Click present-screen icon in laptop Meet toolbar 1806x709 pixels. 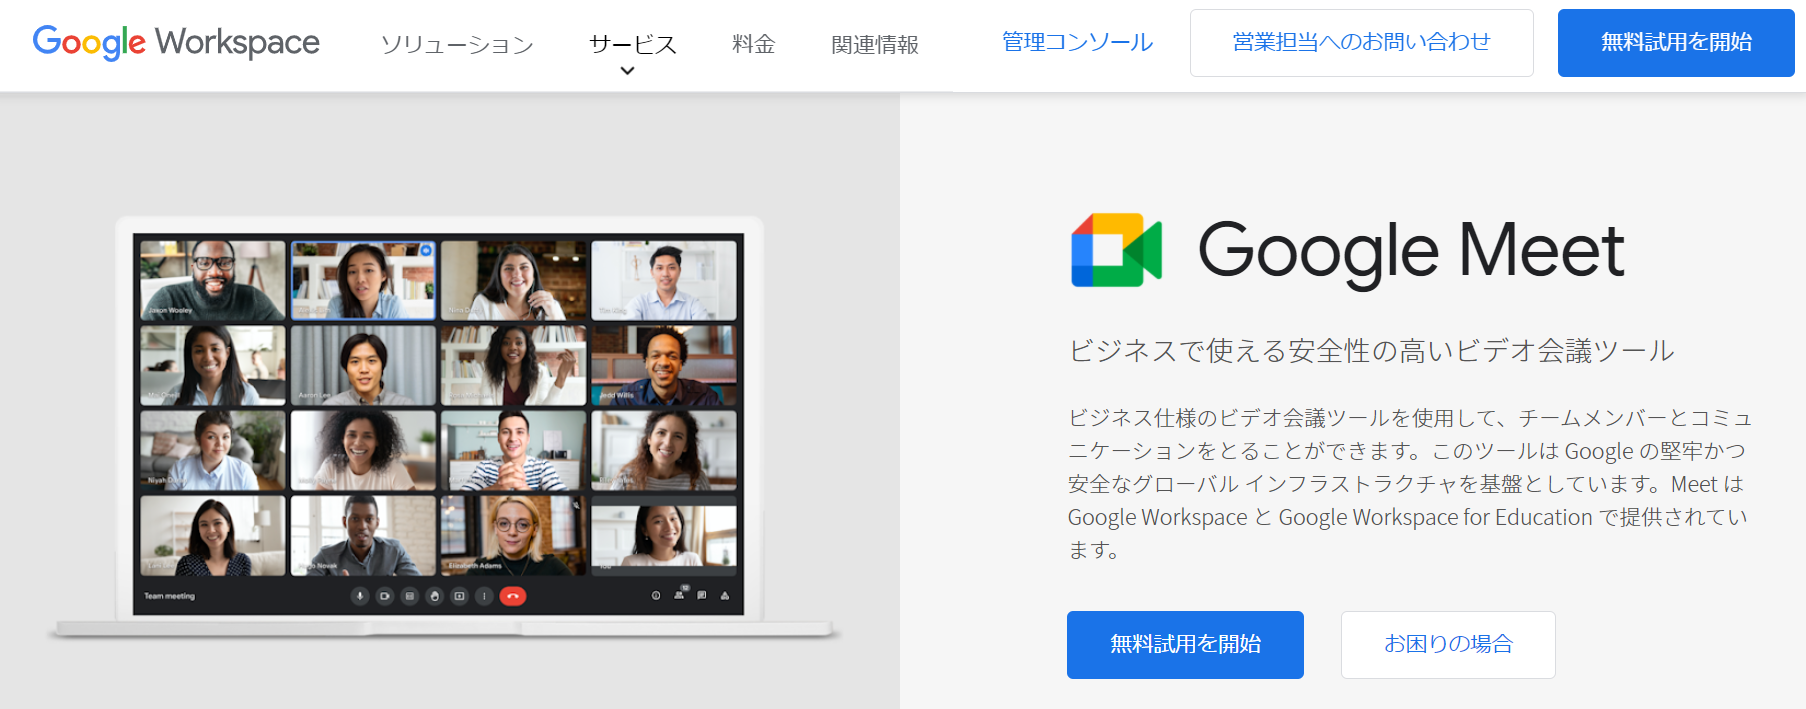click(460, 596)
